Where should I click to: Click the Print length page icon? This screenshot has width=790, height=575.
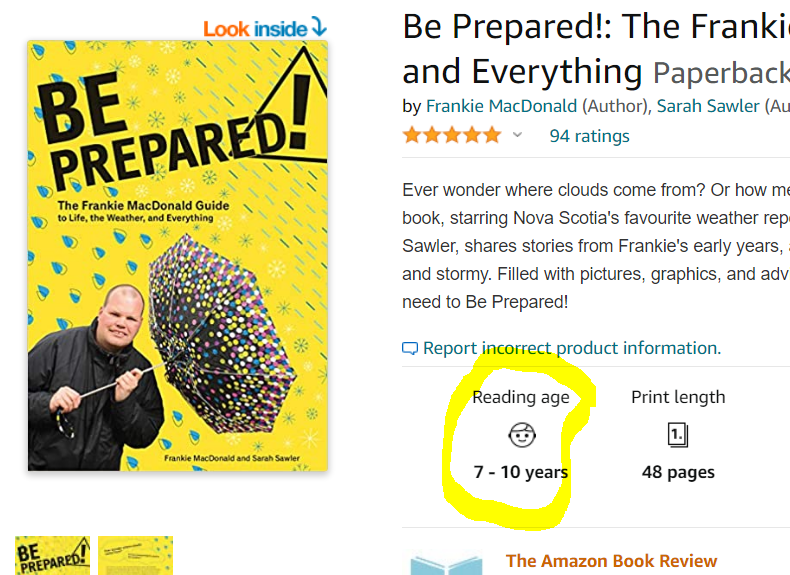pos(678,434)
